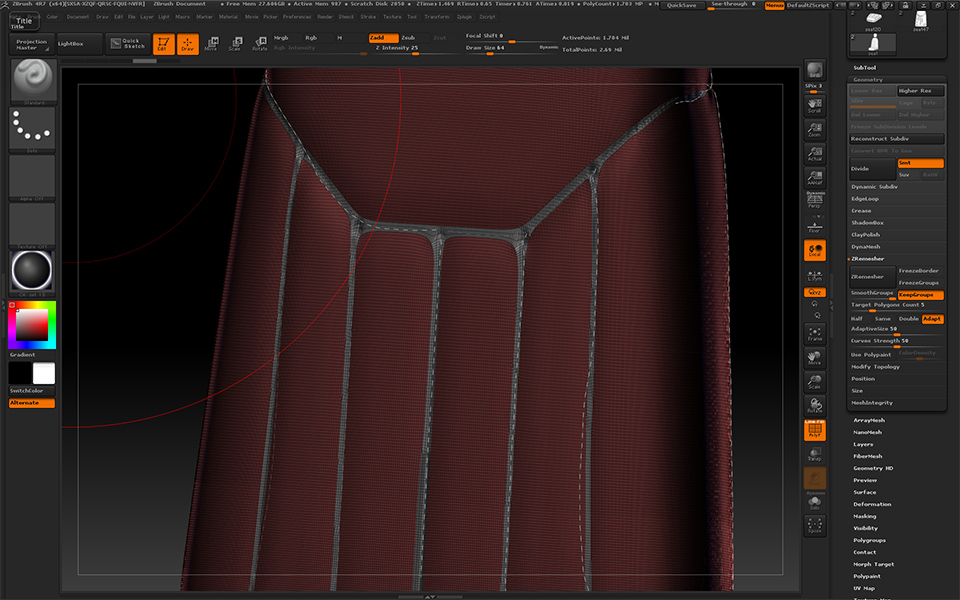The width and height of the screenshot is (960, 600).
Task: Click the Transp transparency icon
Action: 814,454
